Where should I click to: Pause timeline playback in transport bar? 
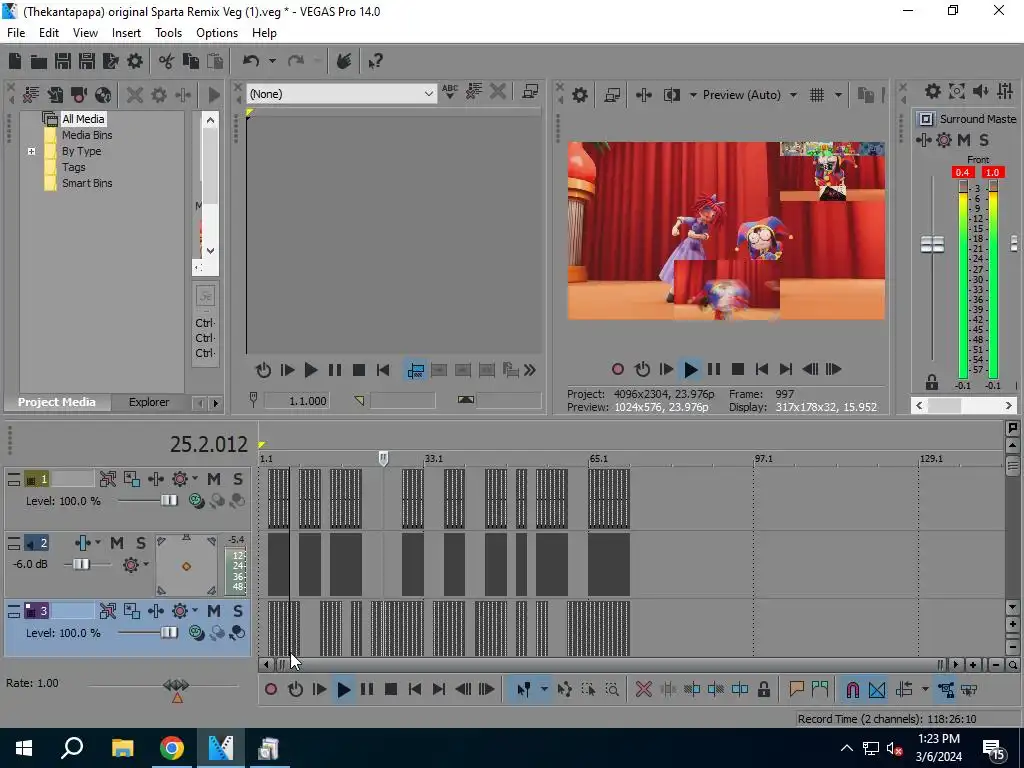[367, 690]
